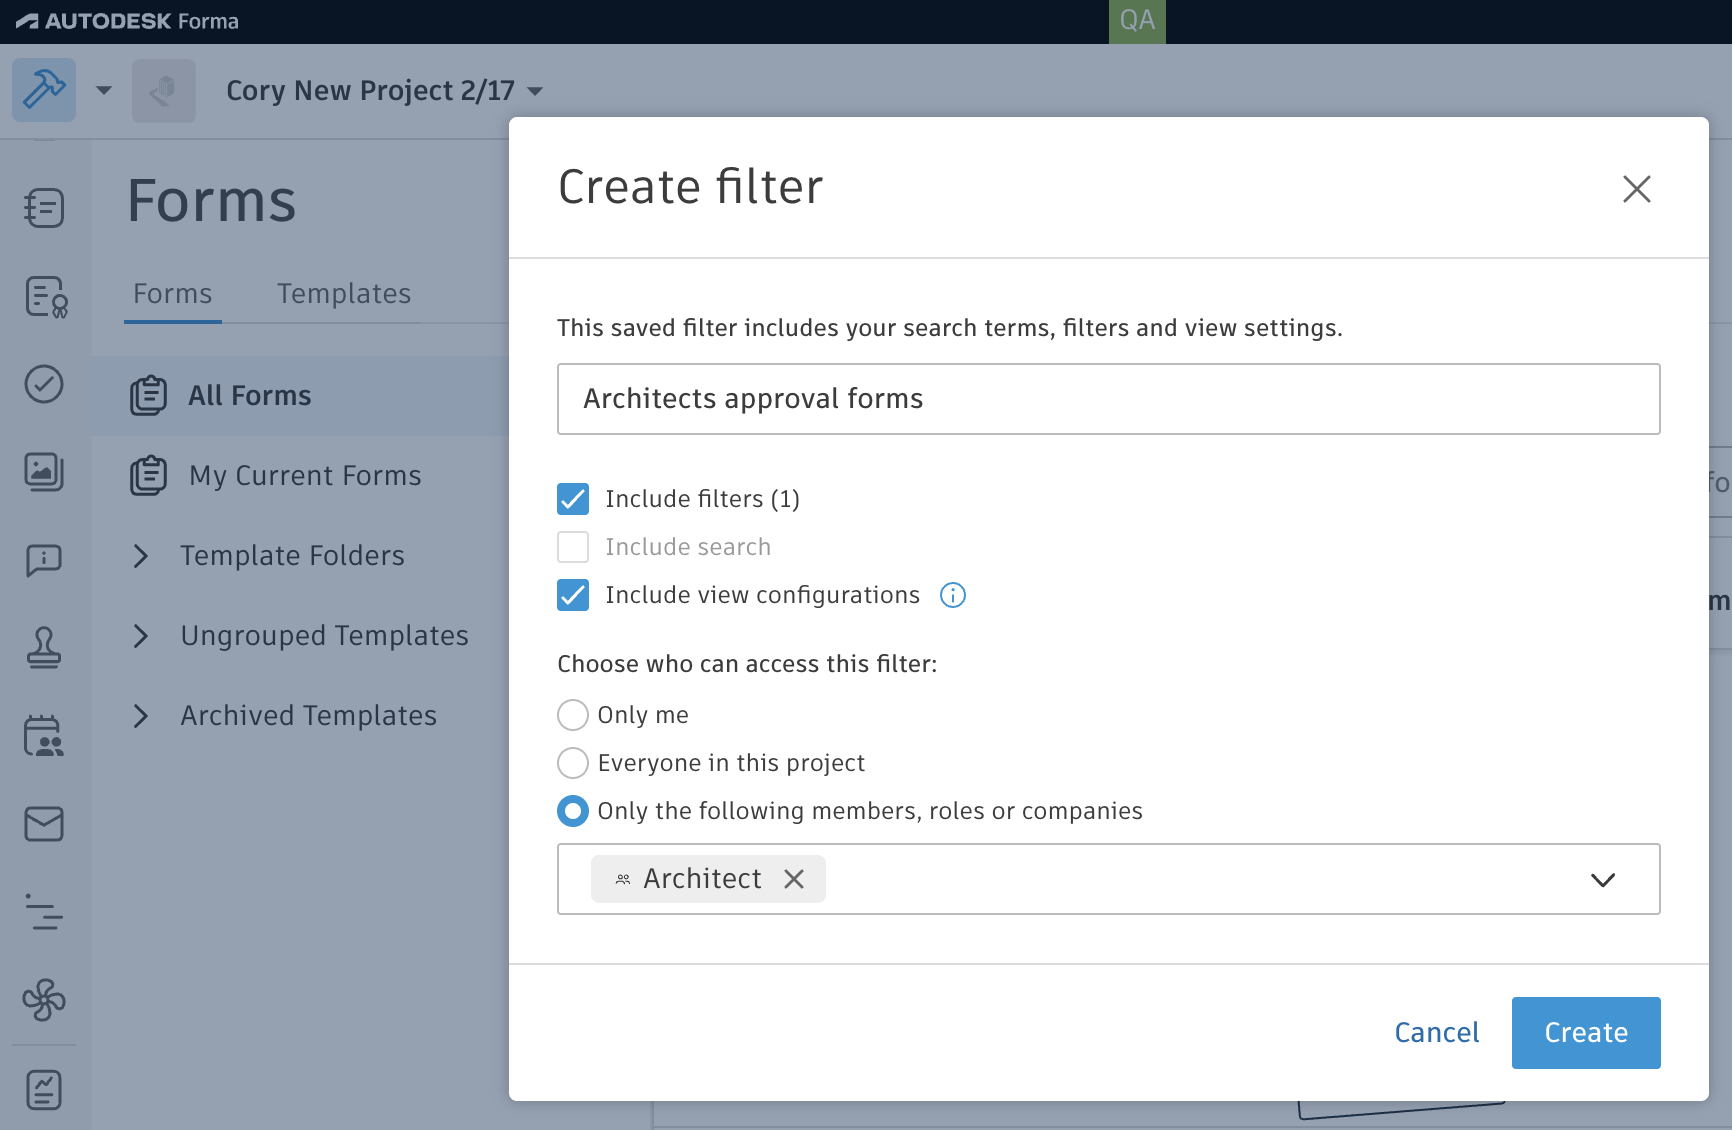Image resolution: width=1732 pixels, height=1130 pixels.
Task: Open the chart report sidebar icon
Action: [44, 1089]
